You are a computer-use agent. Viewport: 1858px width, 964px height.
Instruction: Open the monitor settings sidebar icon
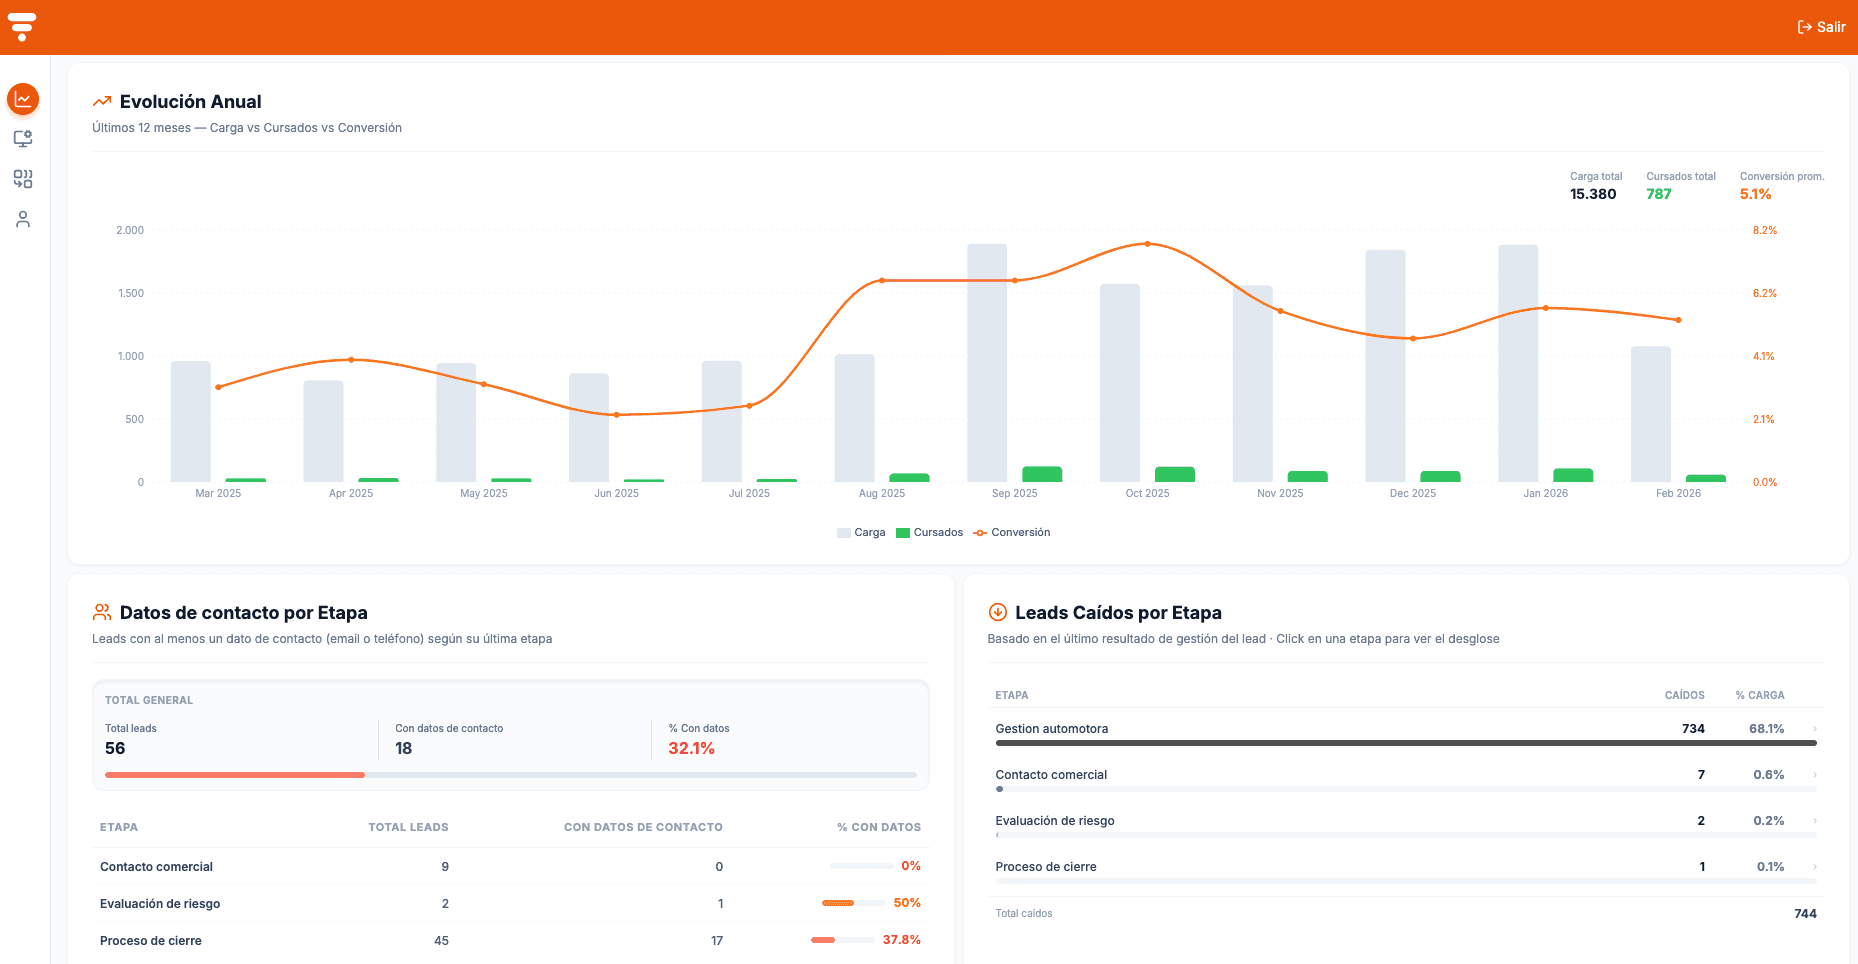[23, 139]
